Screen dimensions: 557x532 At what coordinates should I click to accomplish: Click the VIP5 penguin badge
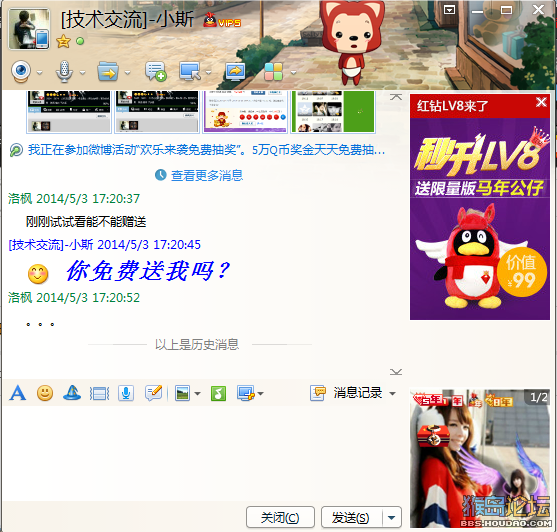222,20
